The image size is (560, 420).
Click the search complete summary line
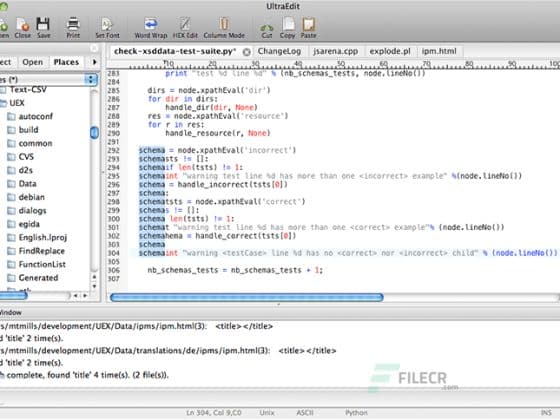coord(84,375)
